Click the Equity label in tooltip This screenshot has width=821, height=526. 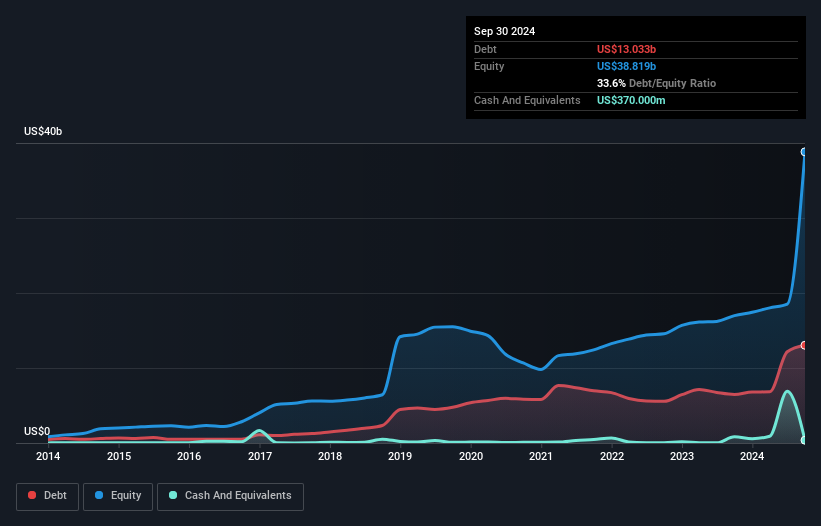pos(489,66)
